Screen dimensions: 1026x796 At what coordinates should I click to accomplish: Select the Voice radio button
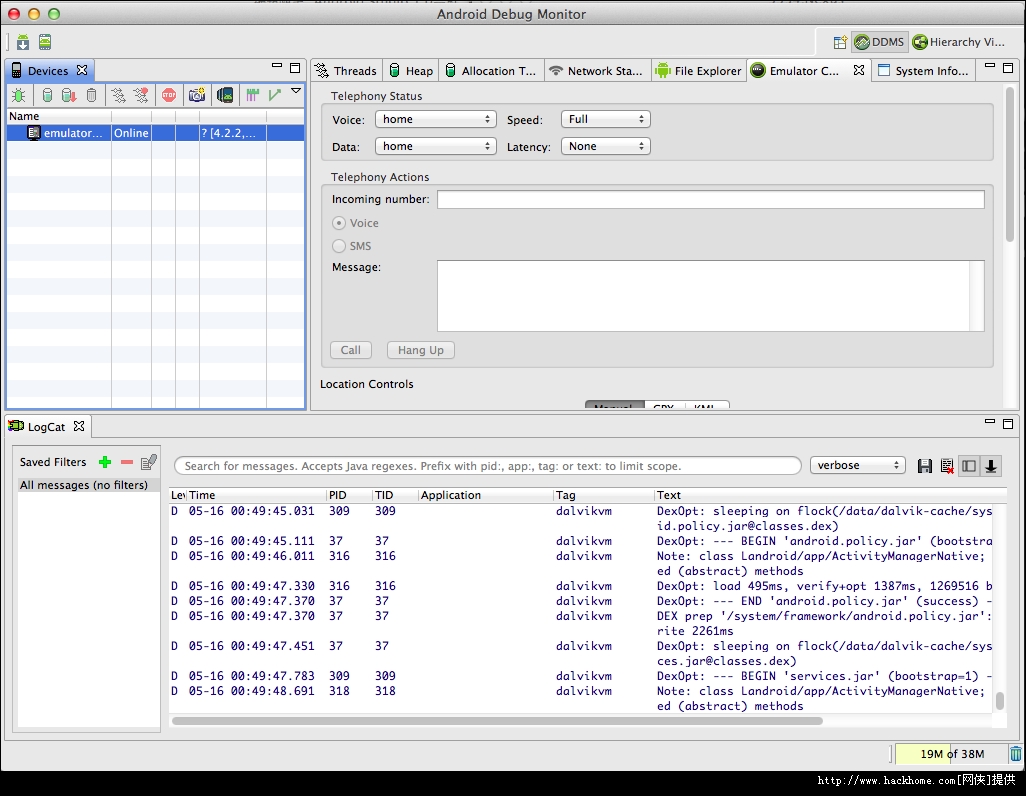[x=339, y=223]
